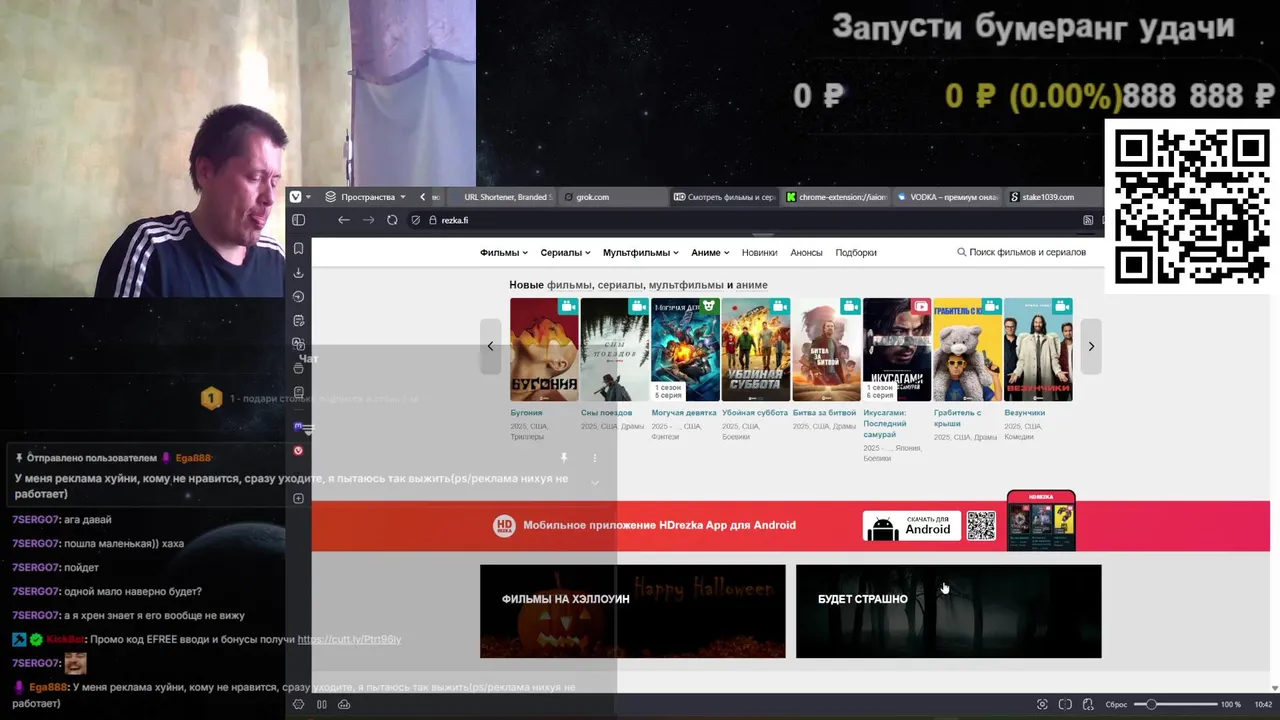
Task: Toggle the browser side panel icon
Action: click(x=298, y=220)
